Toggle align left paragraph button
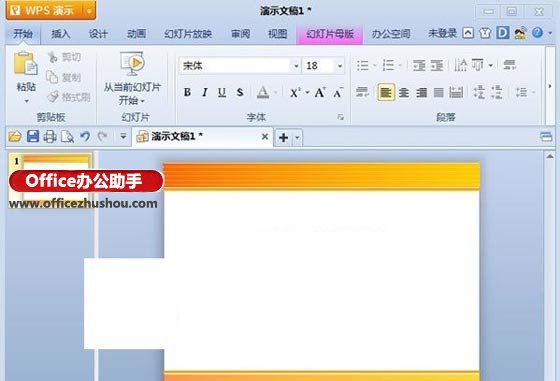The image size is (560, 381). pos(386,93)
